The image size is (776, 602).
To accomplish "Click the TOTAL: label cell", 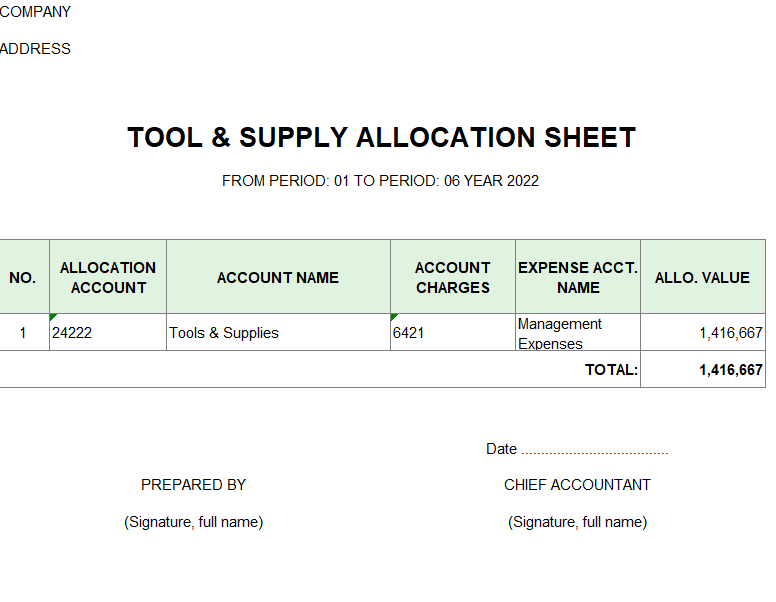I will [x=611, y=370].
